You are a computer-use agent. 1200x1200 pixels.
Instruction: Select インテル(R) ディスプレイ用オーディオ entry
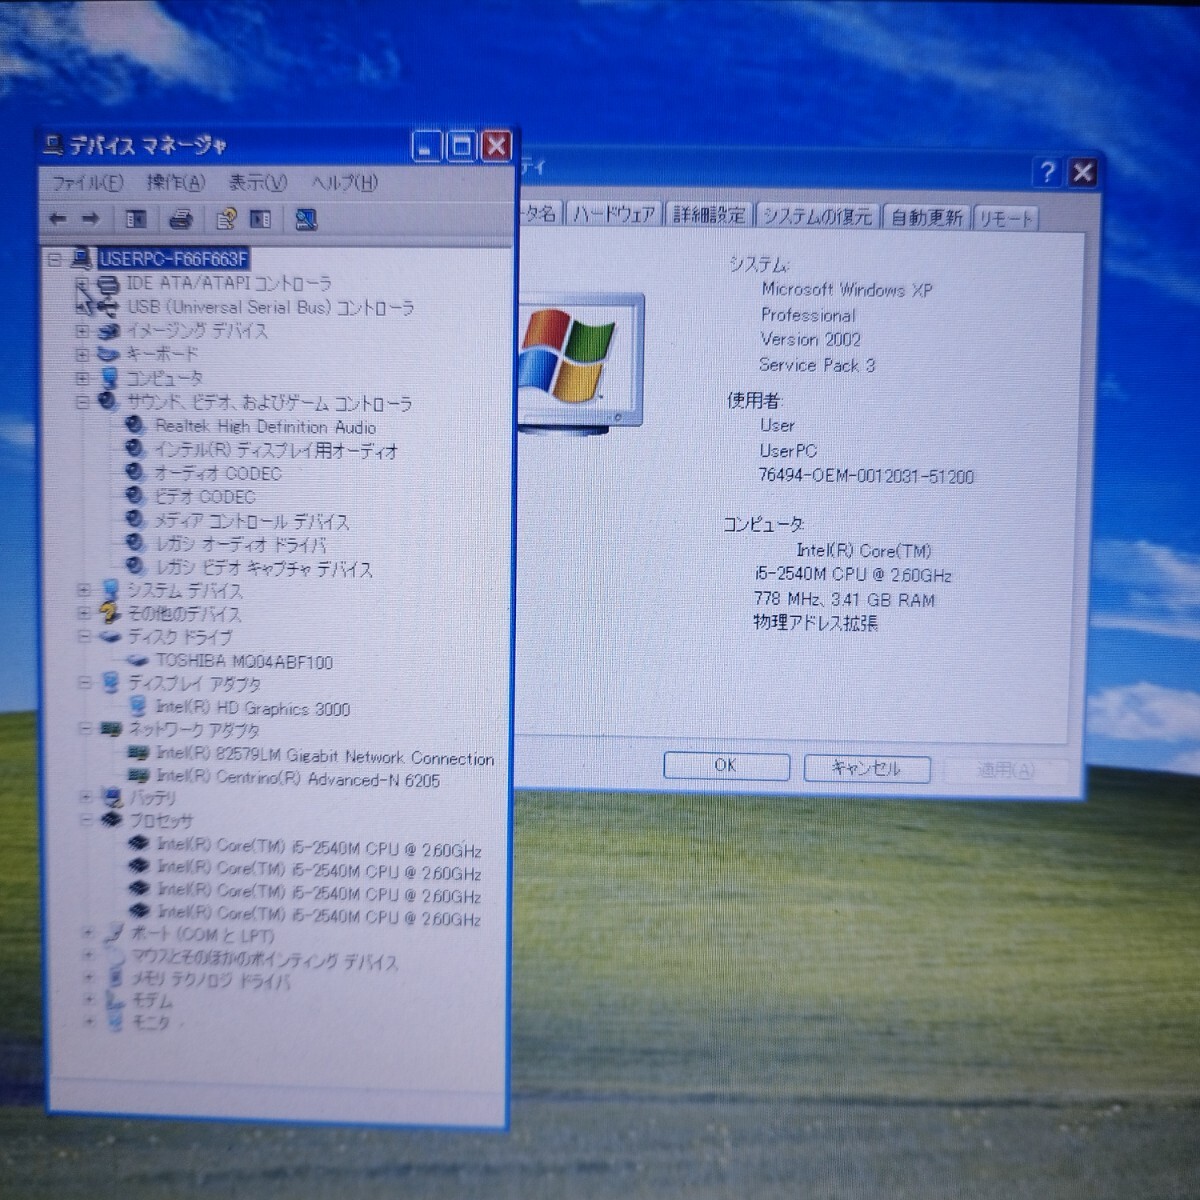[276, 450]
